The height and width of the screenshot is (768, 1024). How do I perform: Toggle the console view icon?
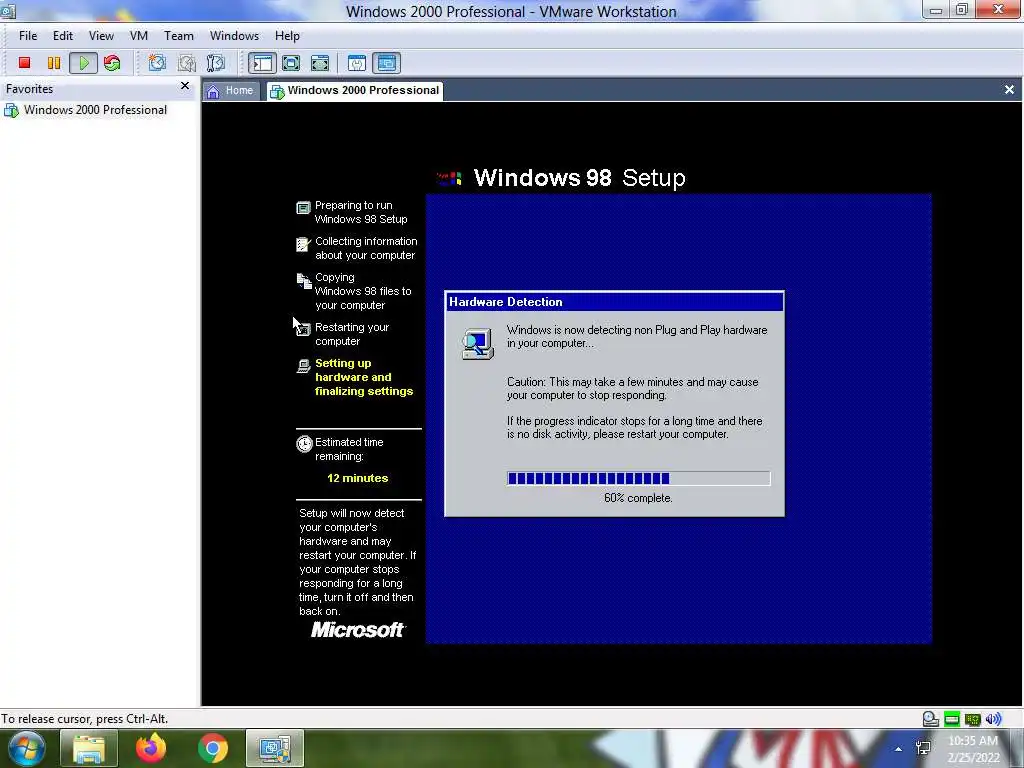point(387,63)
